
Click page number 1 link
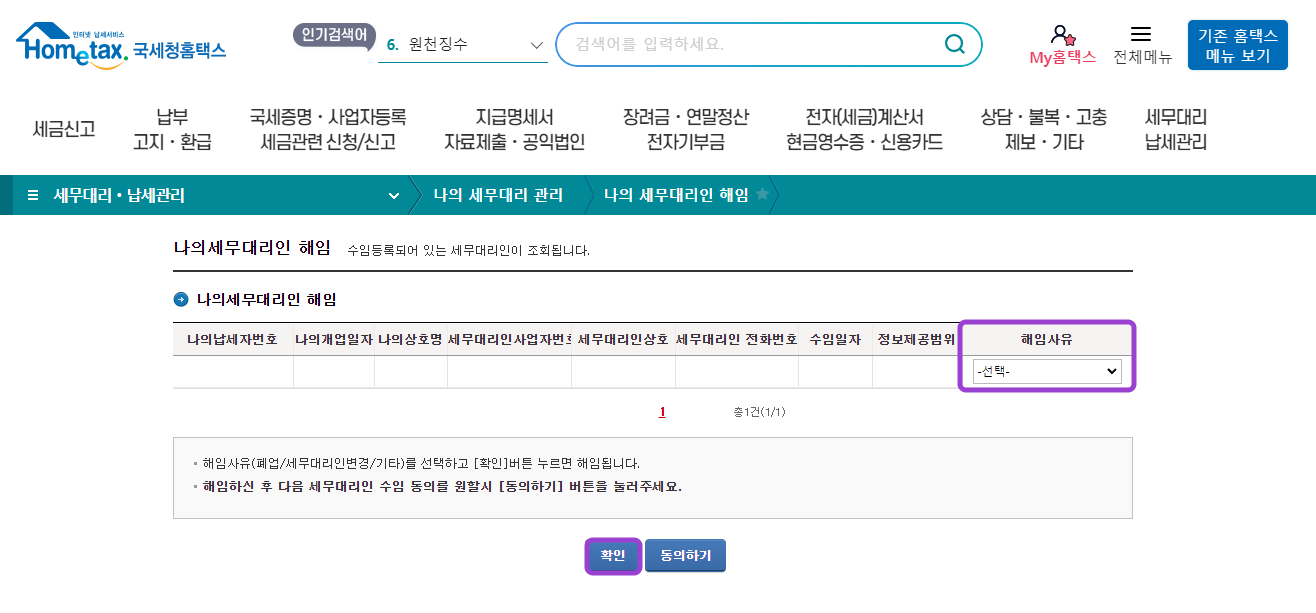[x=662, y=410]
